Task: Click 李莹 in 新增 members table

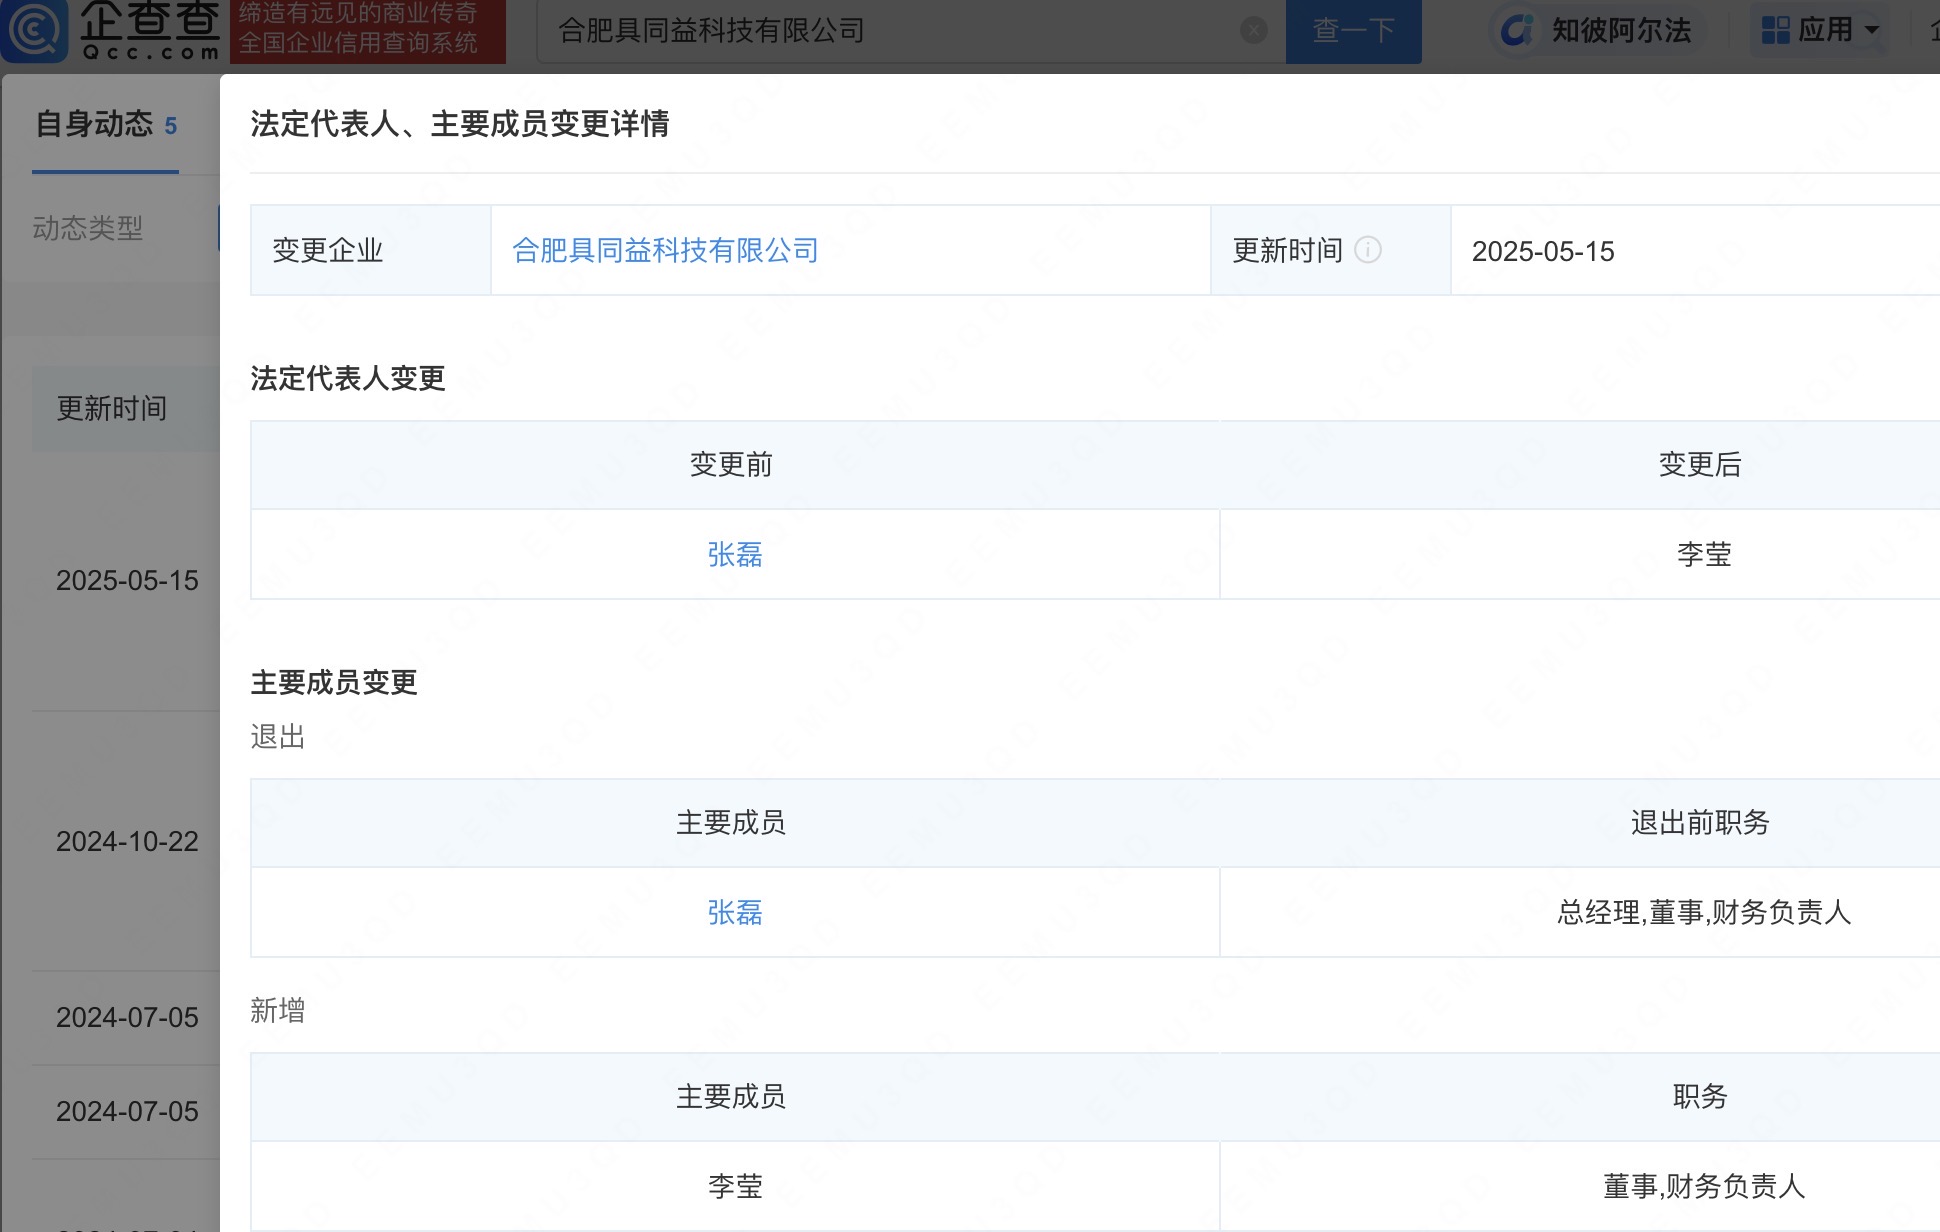Action: pyautogui.click(x=735, y=1186)
